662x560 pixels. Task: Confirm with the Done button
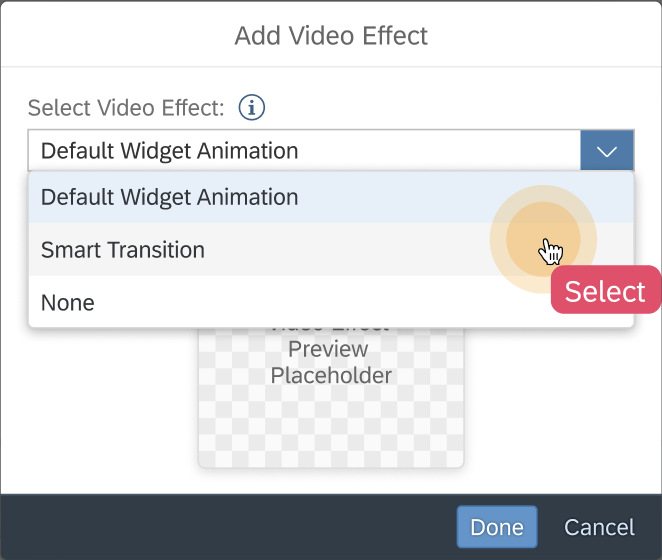[x=496, y=527]
